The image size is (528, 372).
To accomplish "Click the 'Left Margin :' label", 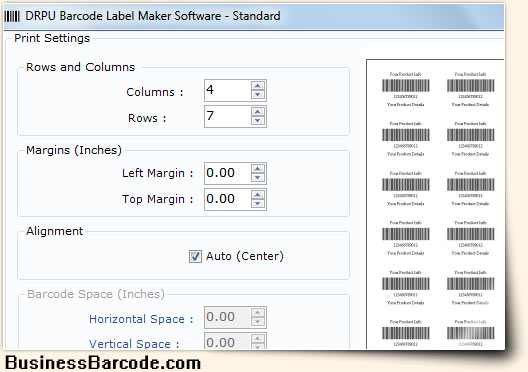I will [x=158, y=173].
